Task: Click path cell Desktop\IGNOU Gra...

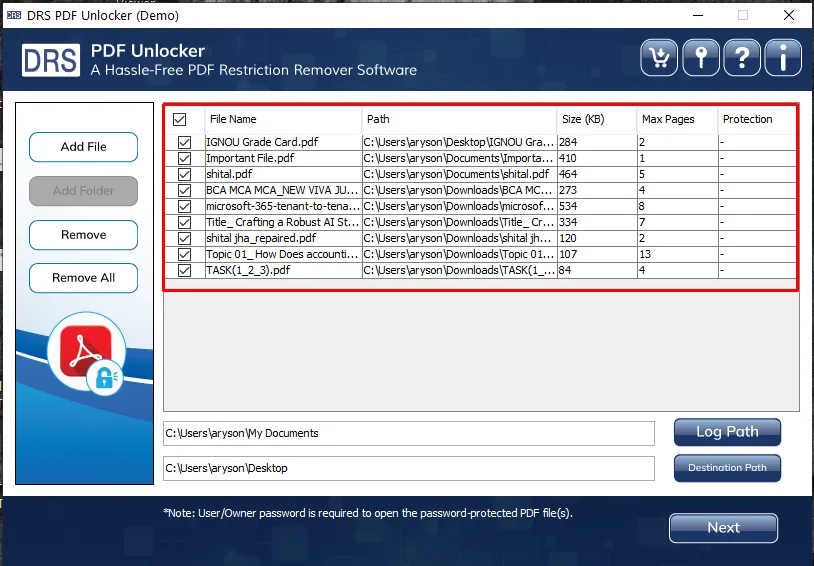Action: point(459,142)
